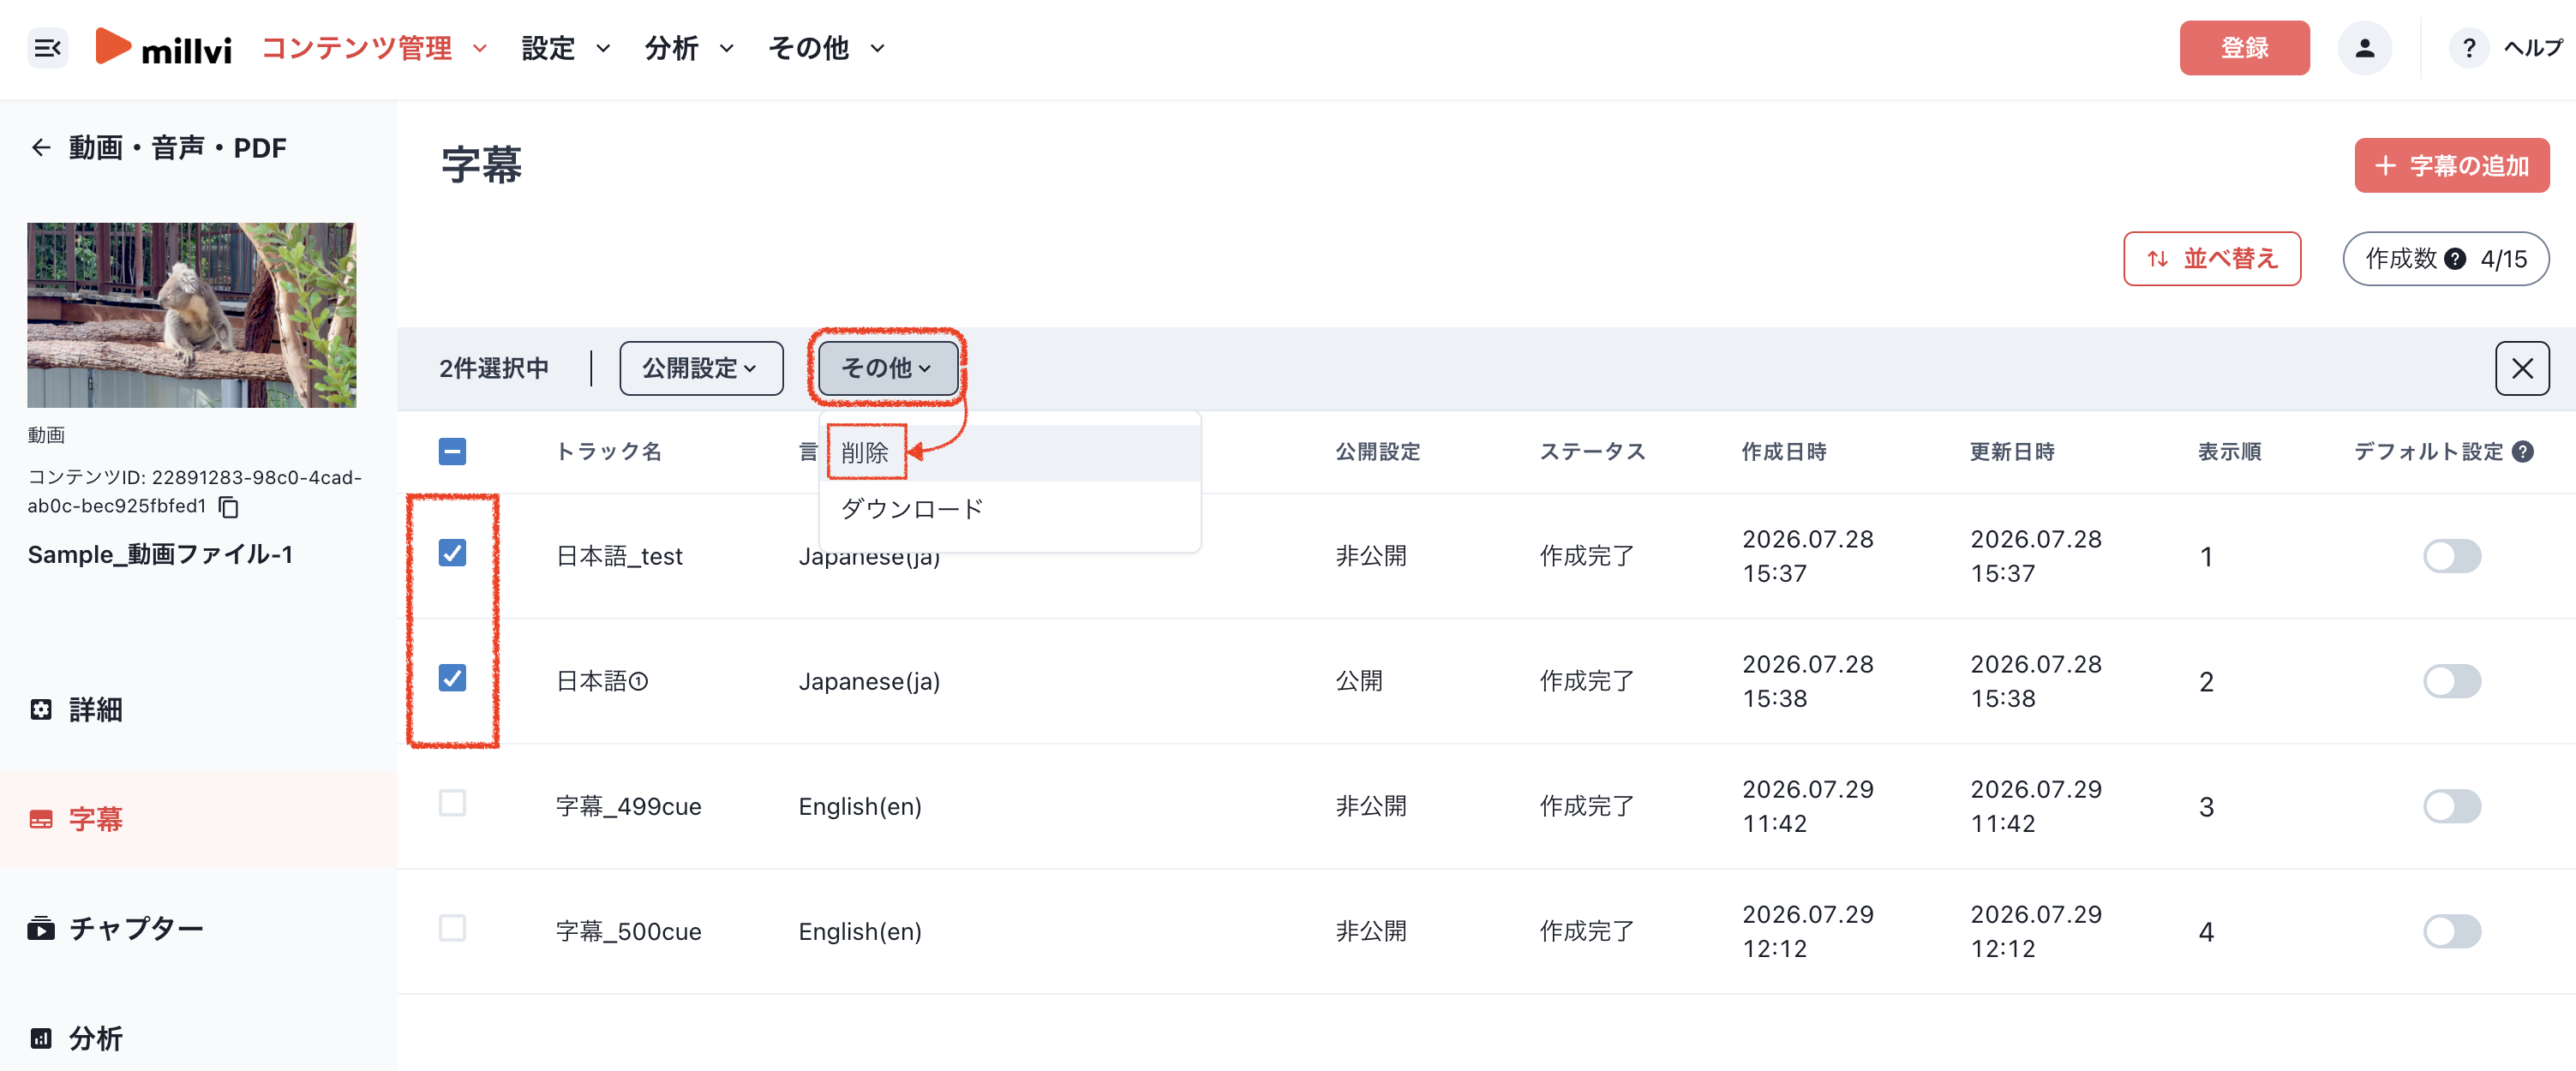Image resolution: width=2576 pixels, height=1071 pixels.
Task: Click the 字幕の追加 button
Action: click(2451, 165)
